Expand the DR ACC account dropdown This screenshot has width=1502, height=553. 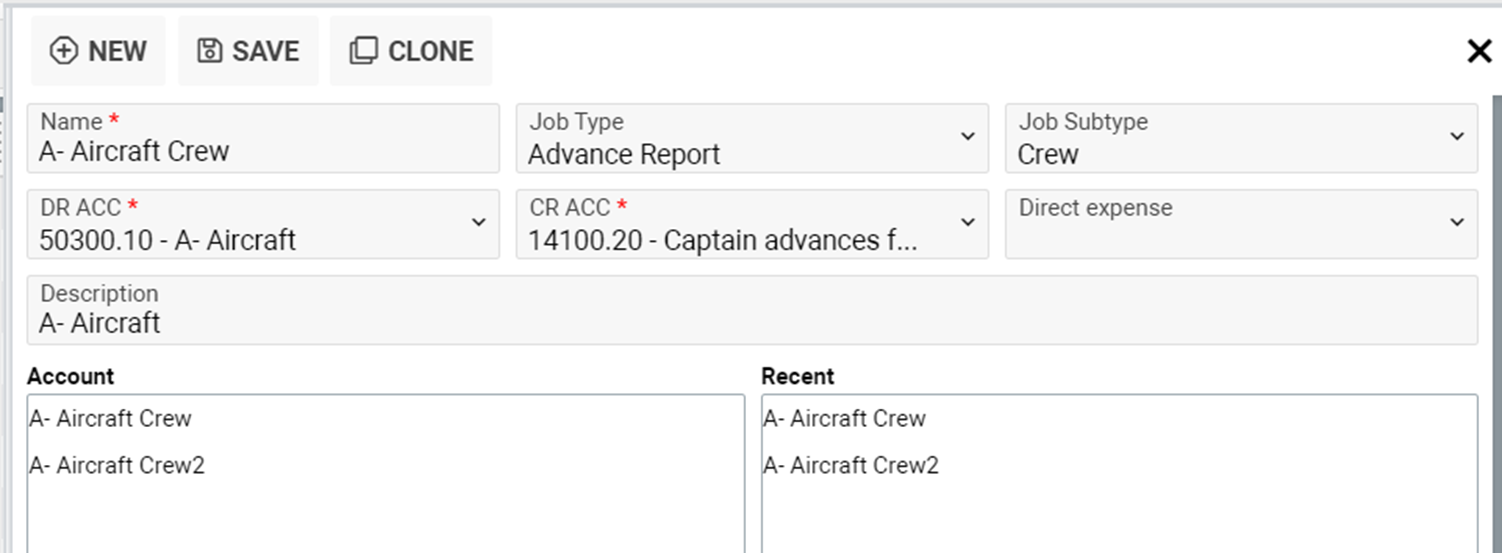pyautogui.click(x=479, y=222)
